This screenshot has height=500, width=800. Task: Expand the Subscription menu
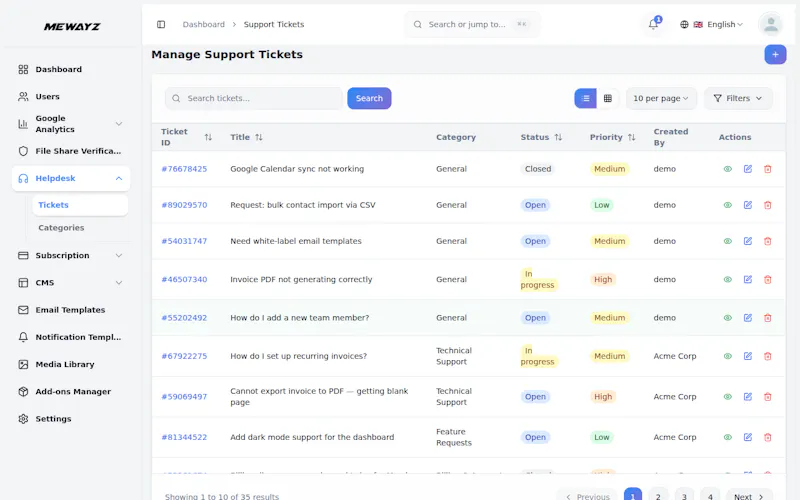point(71,256)
